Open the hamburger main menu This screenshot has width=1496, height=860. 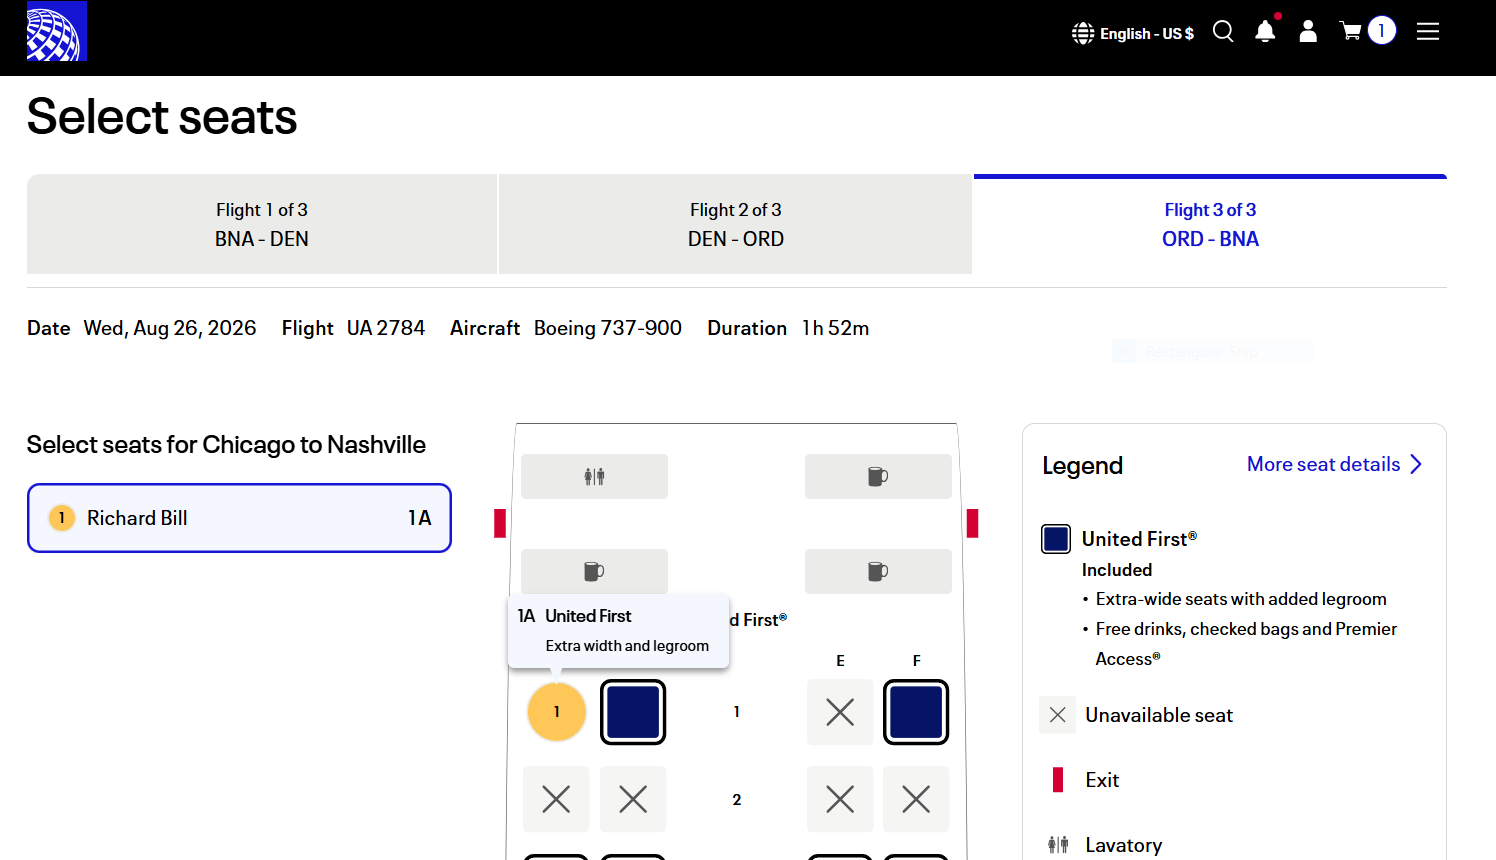1428,32
